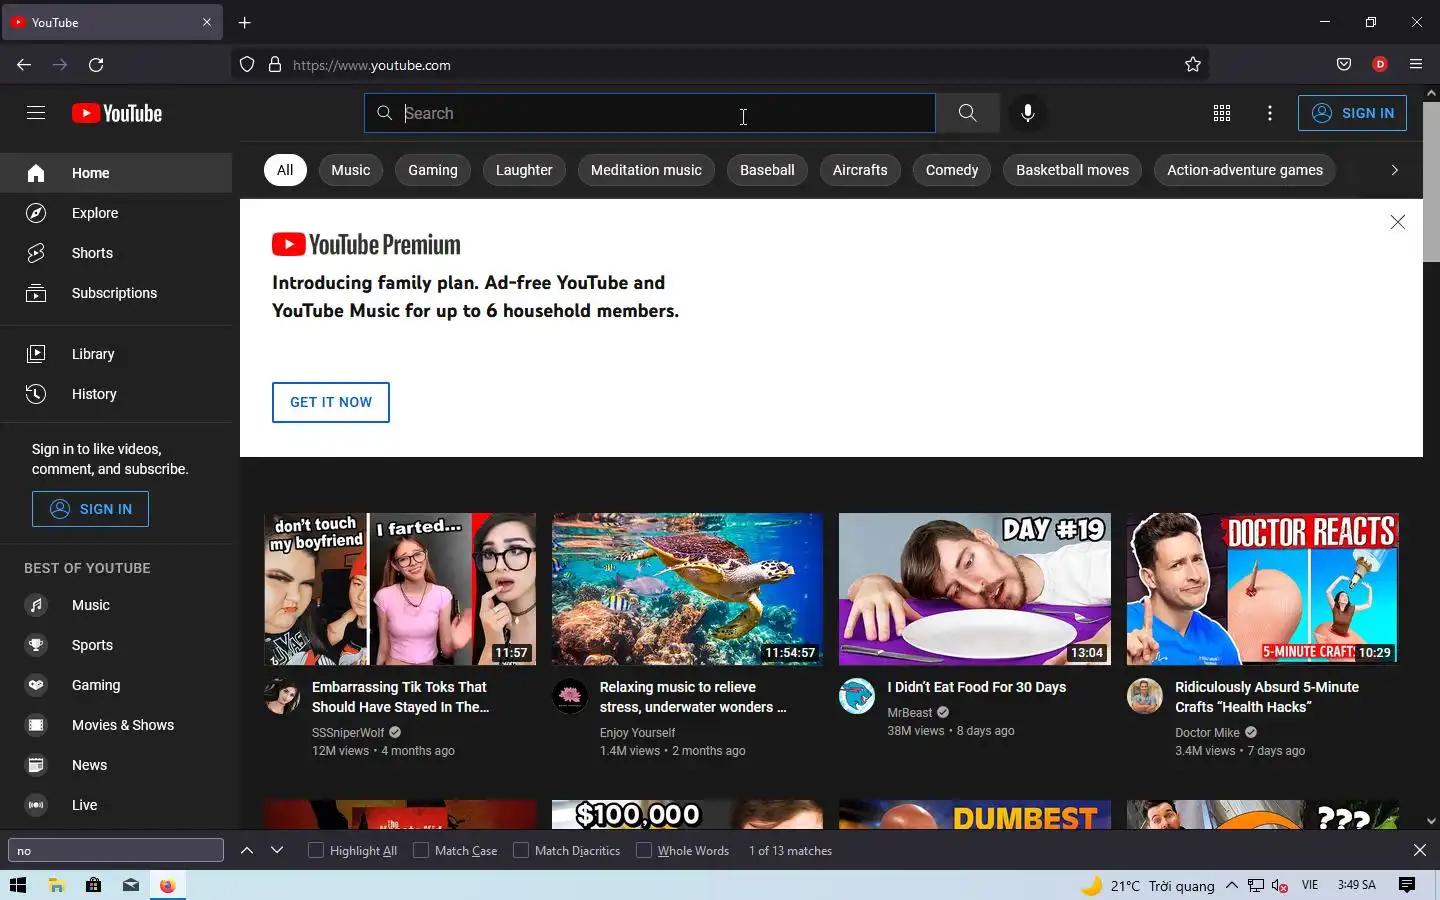The width and height of the screenshot is (1440, 900).
Task: Select the Action-adventure games chip
Action: point(1245,170)
